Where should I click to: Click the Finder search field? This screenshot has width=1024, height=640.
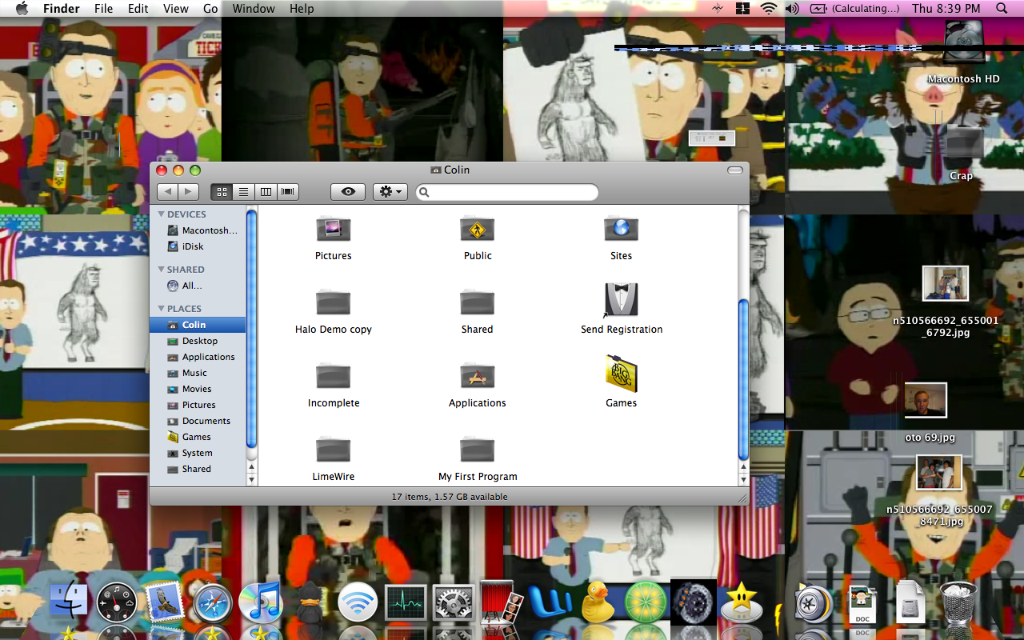pos(508,192)
